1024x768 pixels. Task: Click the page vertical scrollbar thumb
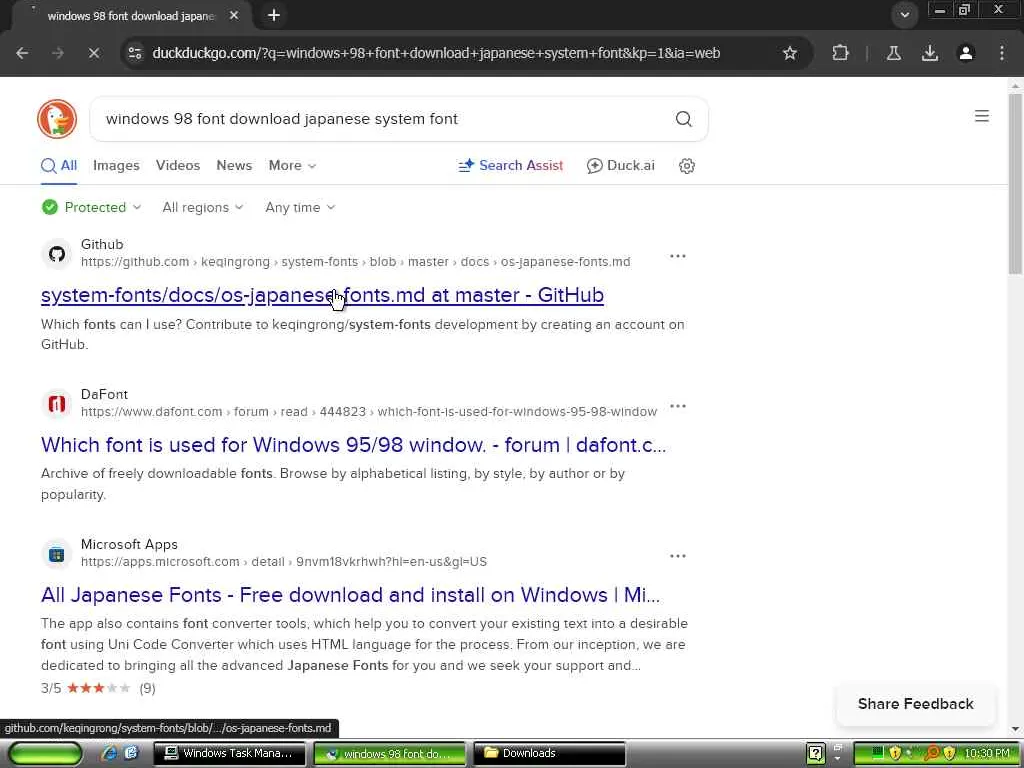1015,184
